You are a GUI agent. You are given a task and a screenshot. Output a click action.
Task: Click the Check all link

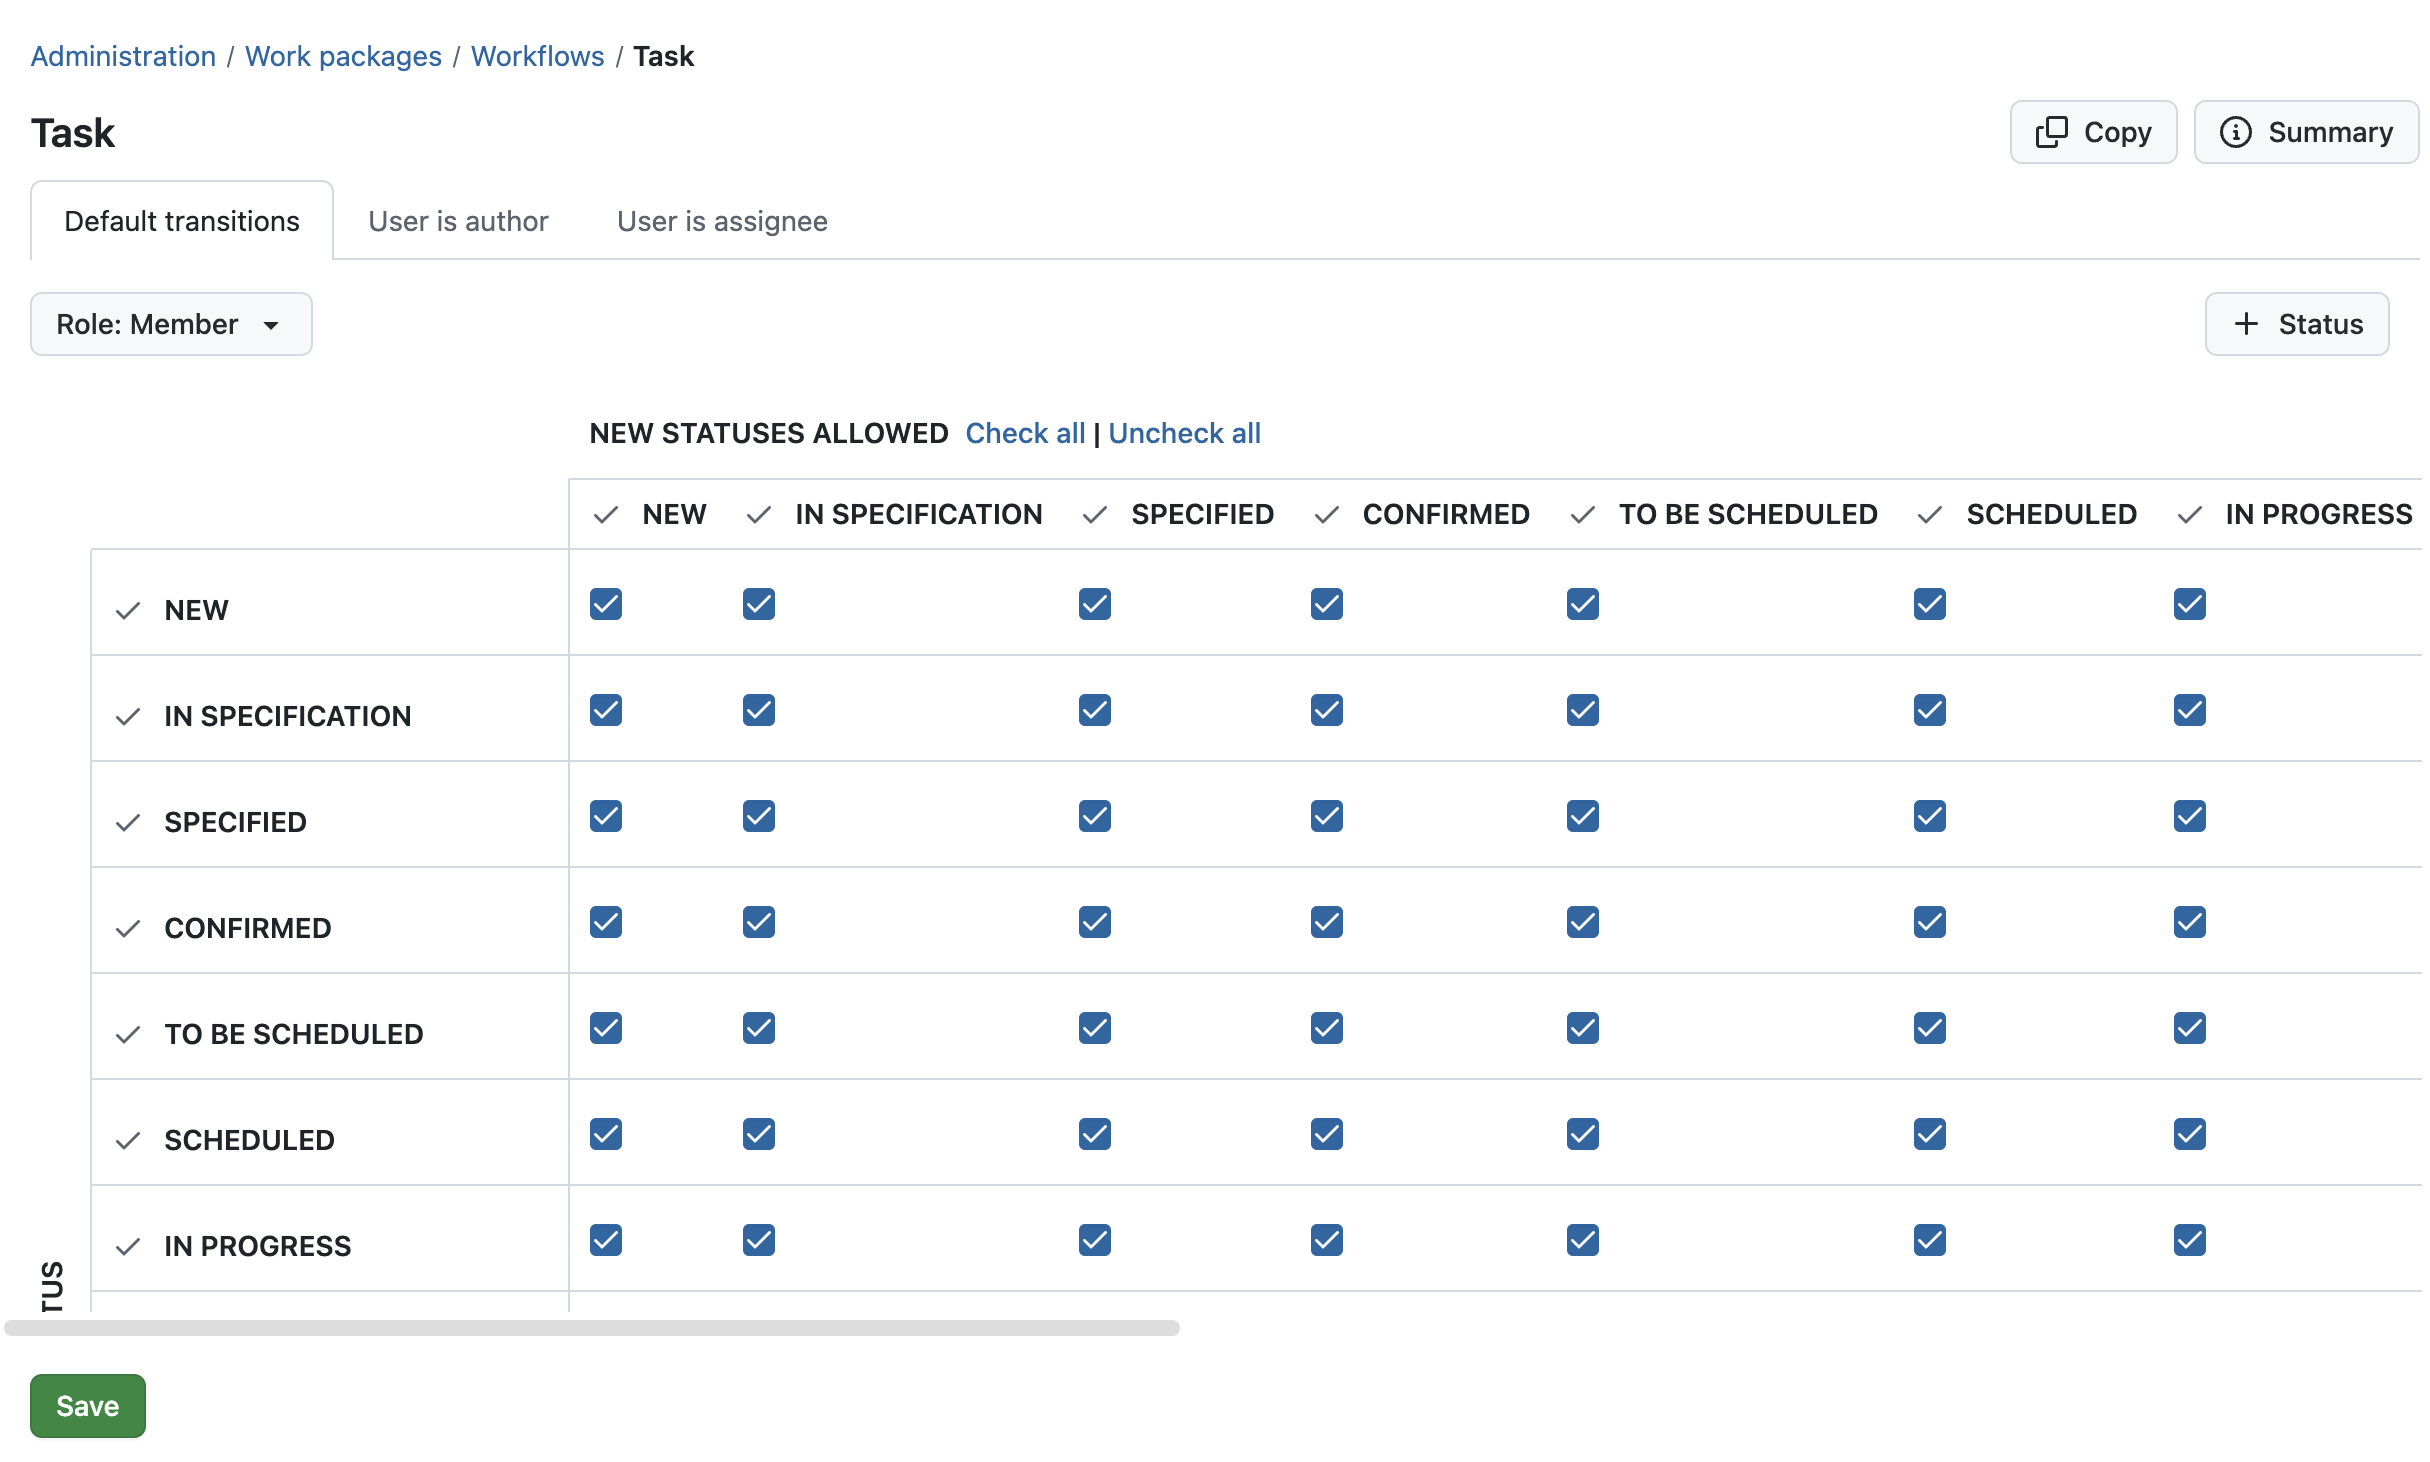pos(1025,433)
